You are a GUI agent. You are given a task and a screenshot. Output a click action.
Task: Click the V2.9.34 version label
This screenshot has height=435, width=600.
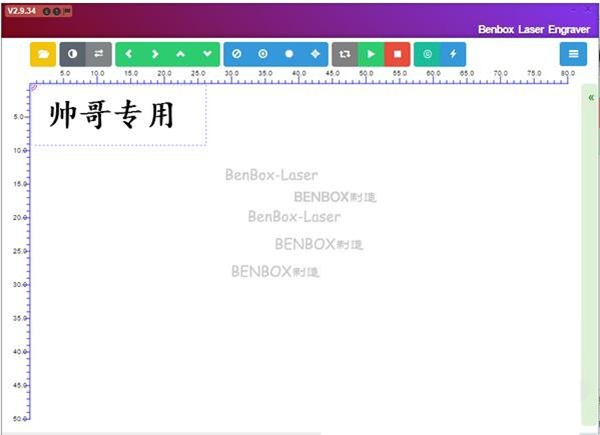(21, 11)
